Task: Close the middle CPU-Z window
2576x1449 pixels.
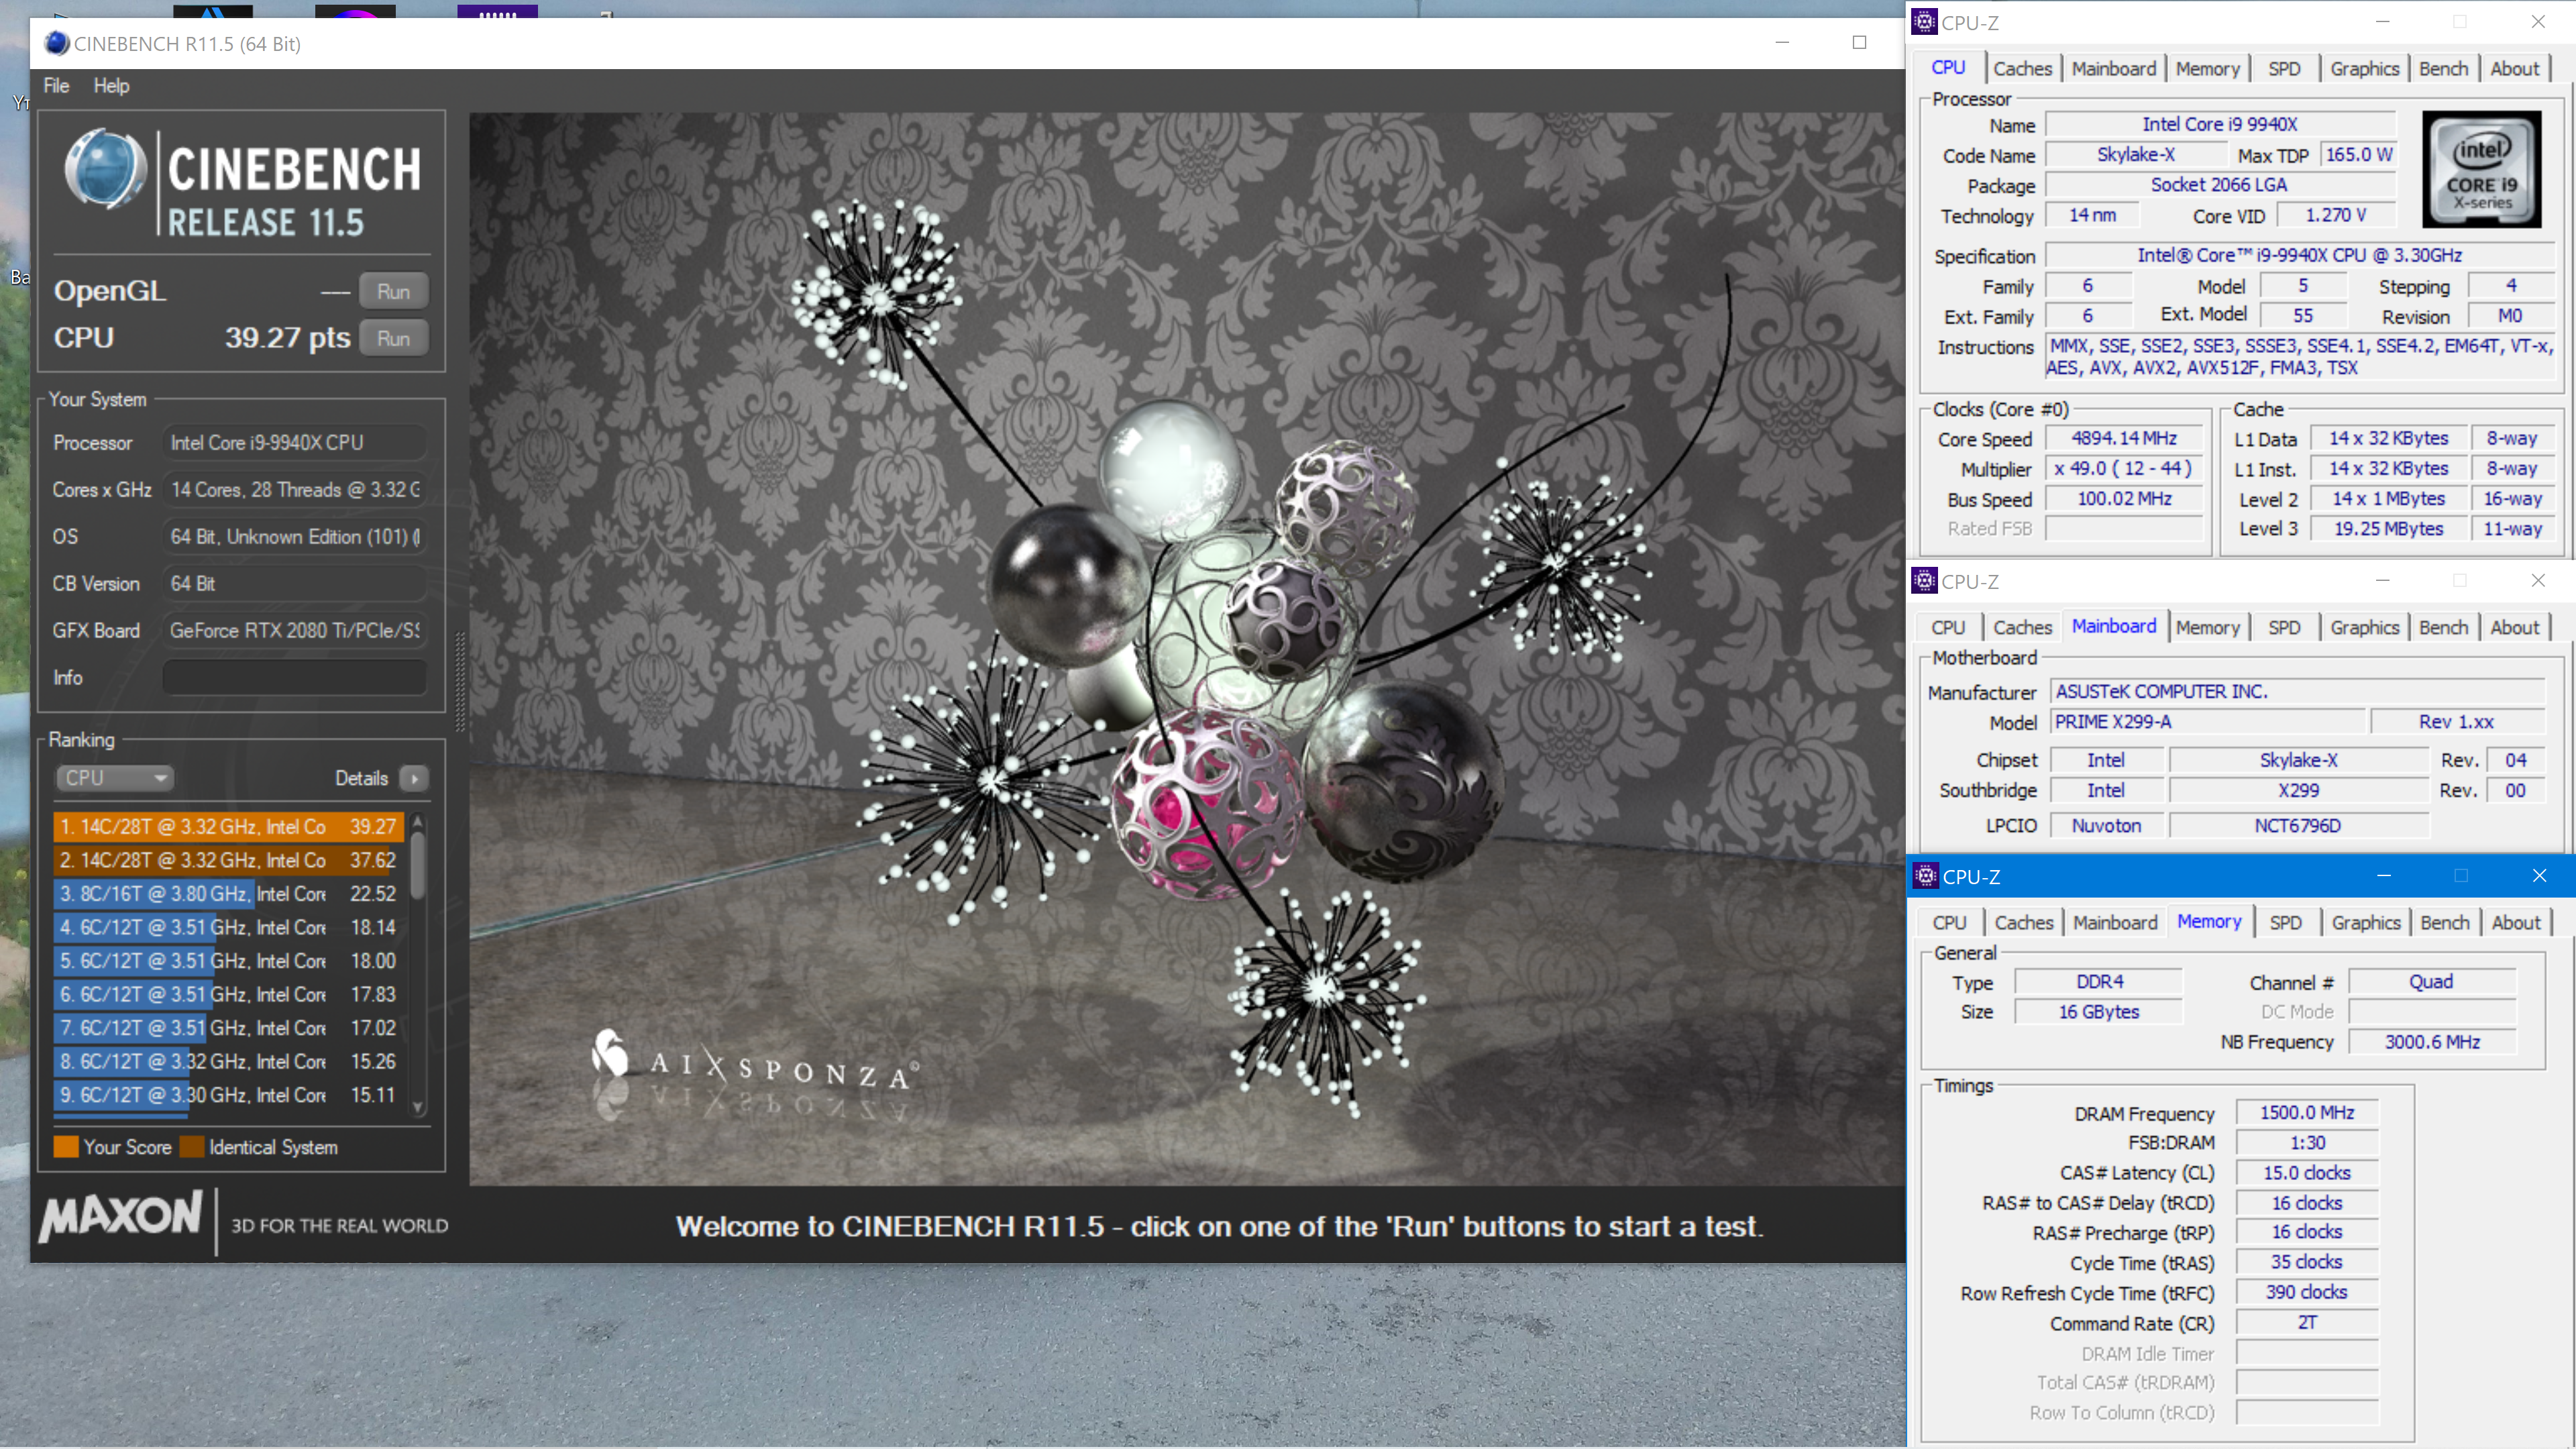Action: click(x=2538, y=581)
